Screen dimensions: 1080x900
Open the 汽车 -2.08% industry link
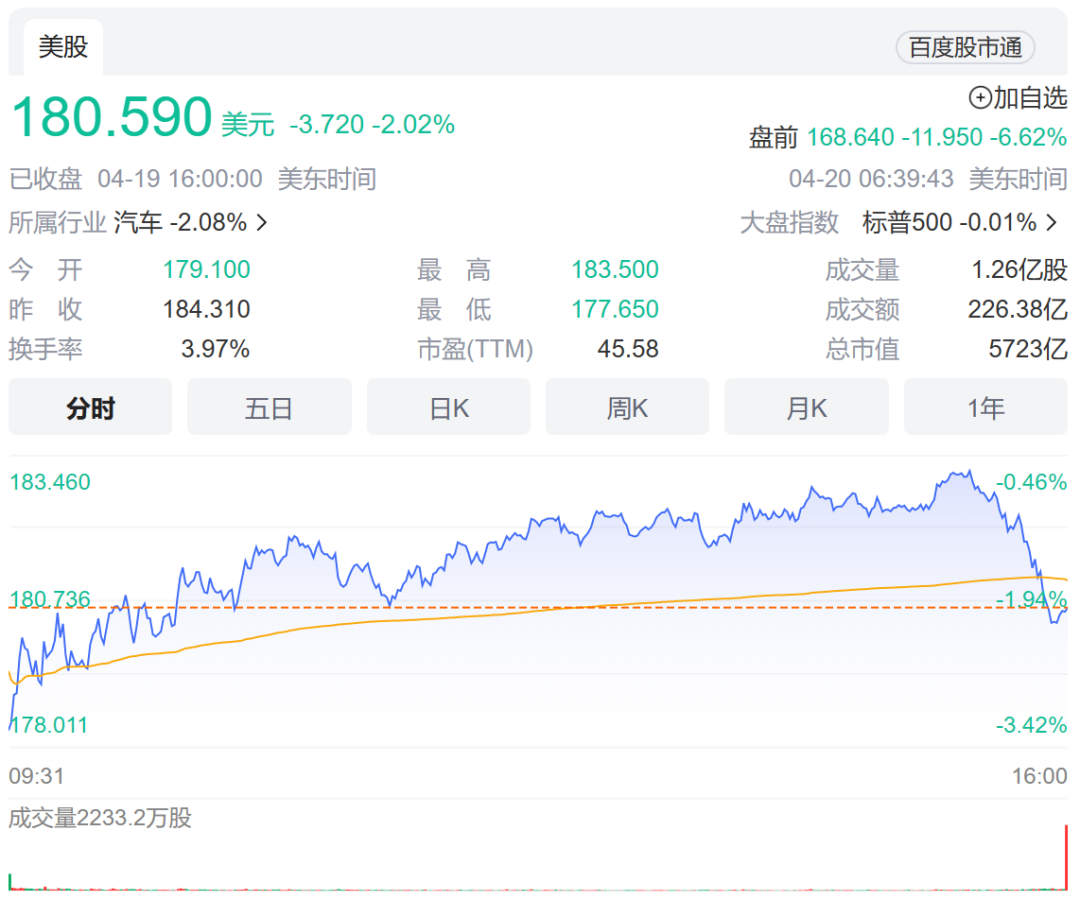[180, 223]
